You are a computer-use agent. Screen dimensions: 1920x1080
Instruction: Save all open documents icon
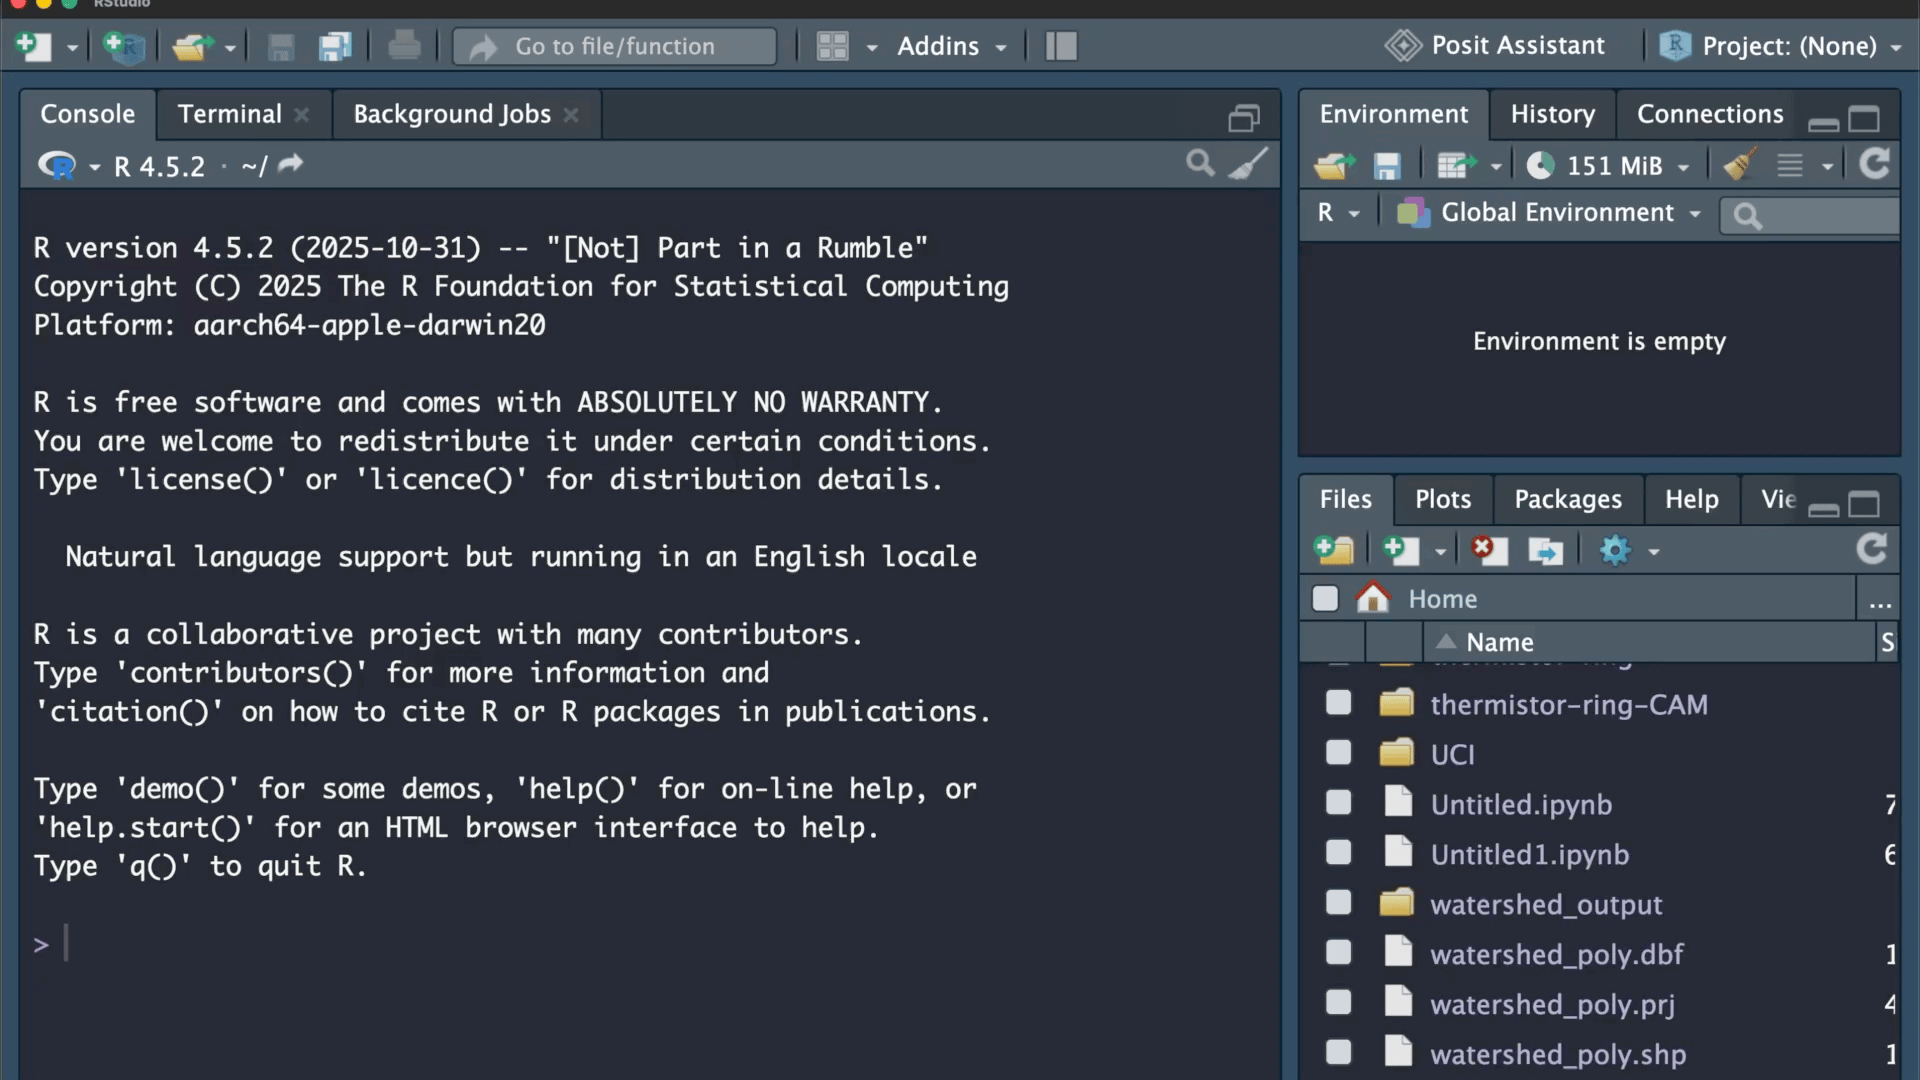(x=335, y=46)
